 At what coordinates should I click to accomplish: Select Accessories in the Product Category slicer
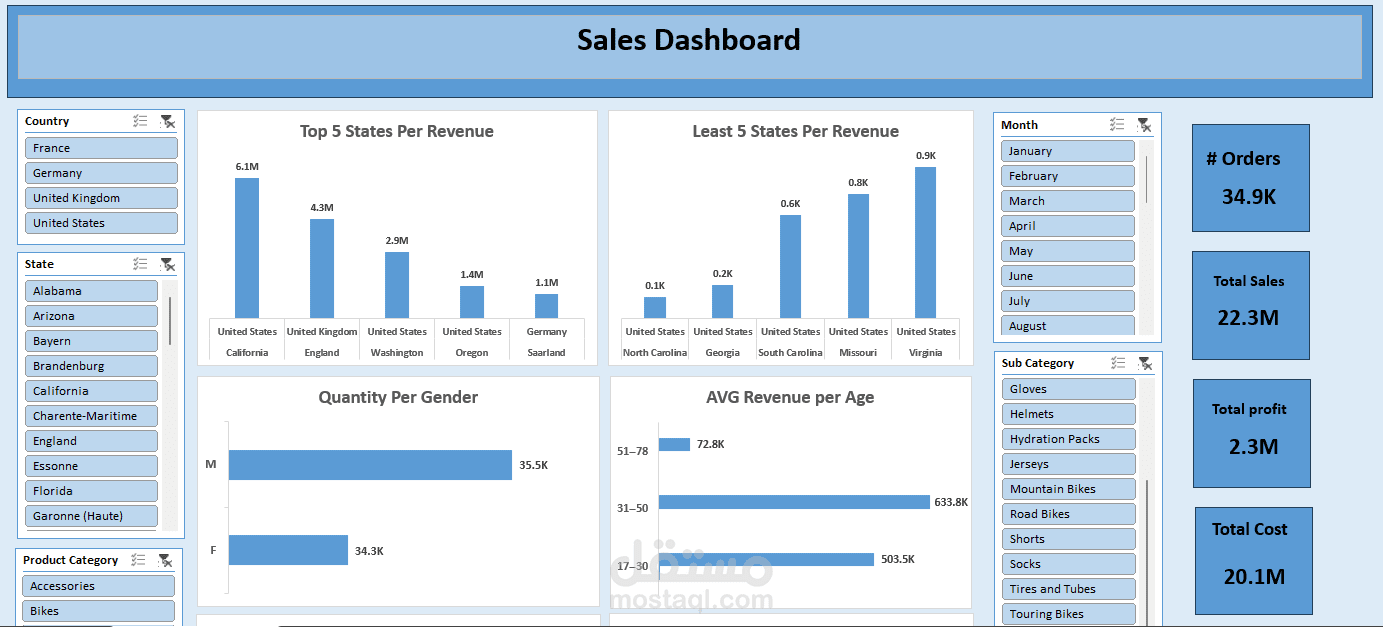97,585
